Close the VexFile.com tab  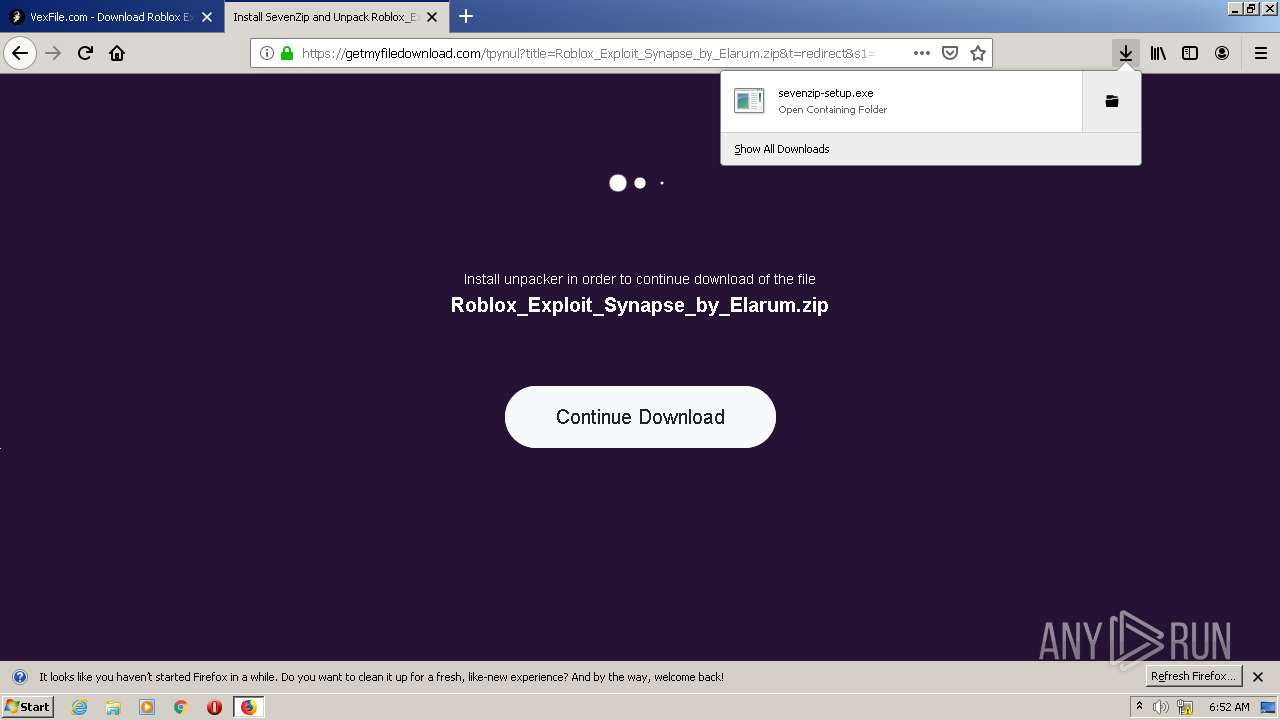tap(207, 17)
